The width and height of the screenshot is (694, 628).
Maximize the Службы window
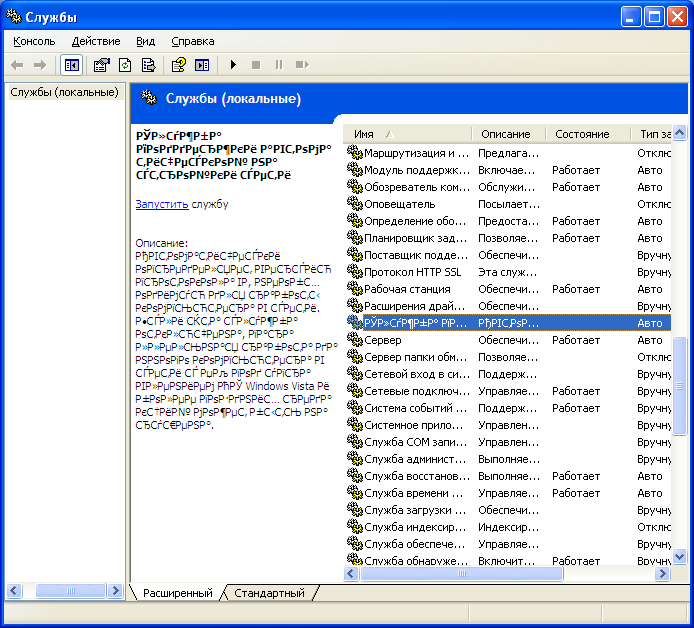654,17
